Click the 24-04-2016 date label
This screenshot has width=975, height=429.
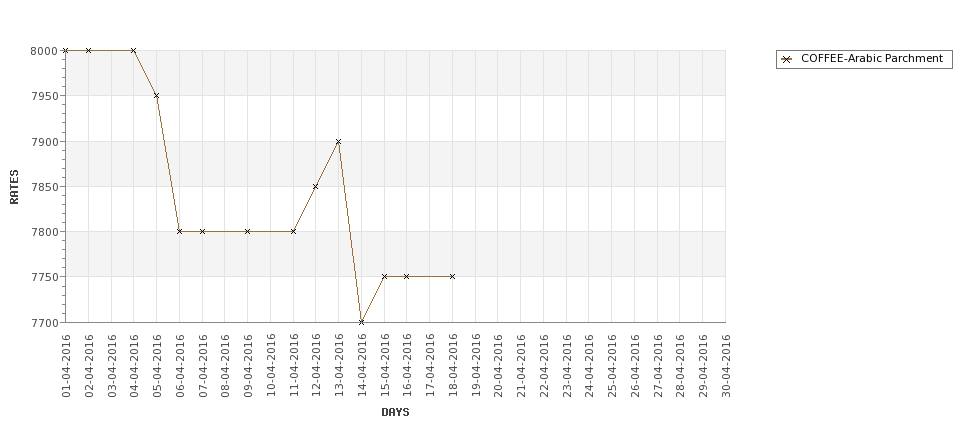click(589, 366)
